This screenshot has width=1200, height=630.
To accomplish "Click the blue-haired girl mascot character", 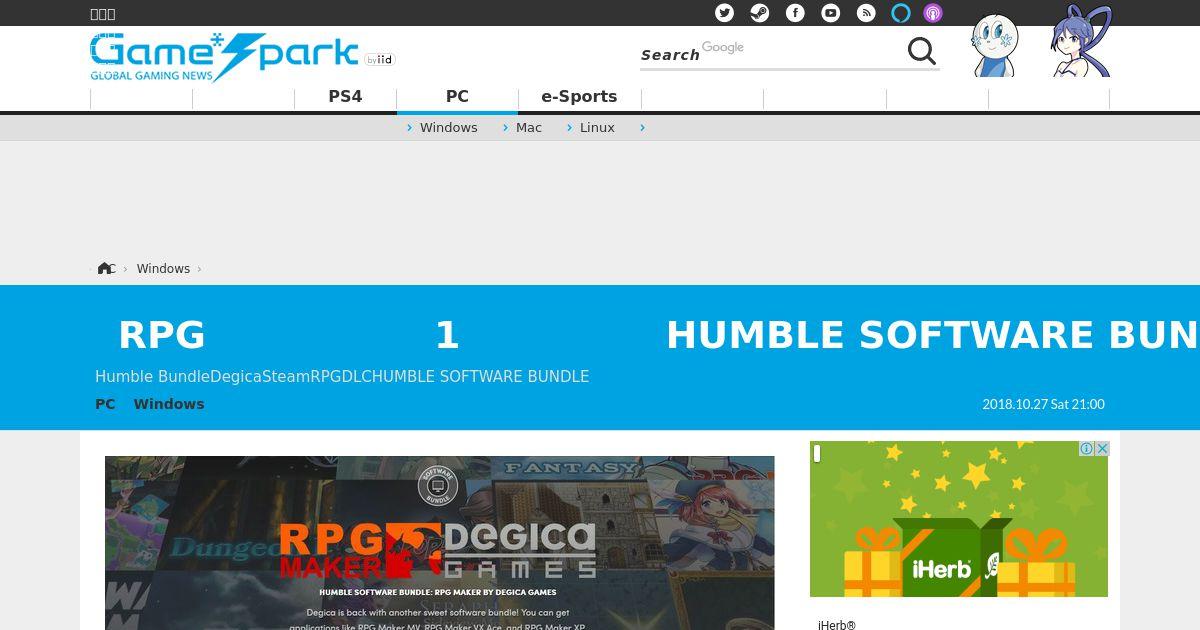I will [x=1080, y=42].
